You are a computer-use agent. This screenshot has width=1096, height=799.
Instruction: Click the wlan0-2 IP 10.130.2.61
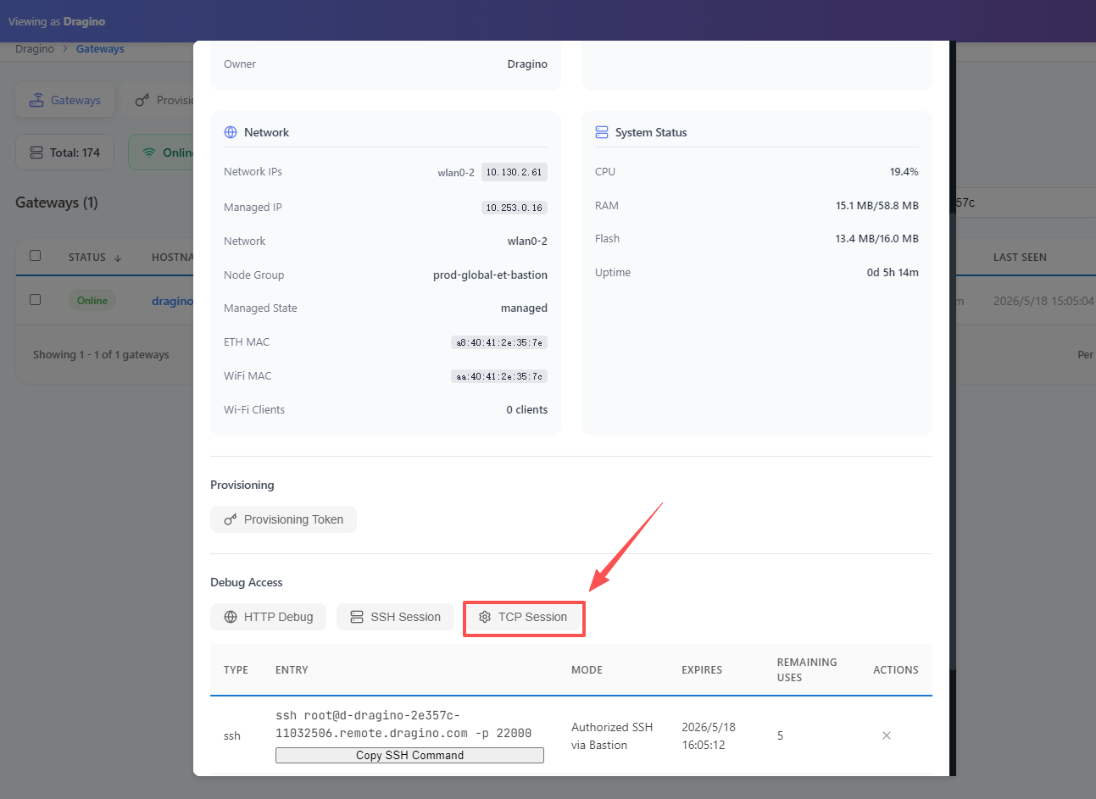click(x=514, y=173)
